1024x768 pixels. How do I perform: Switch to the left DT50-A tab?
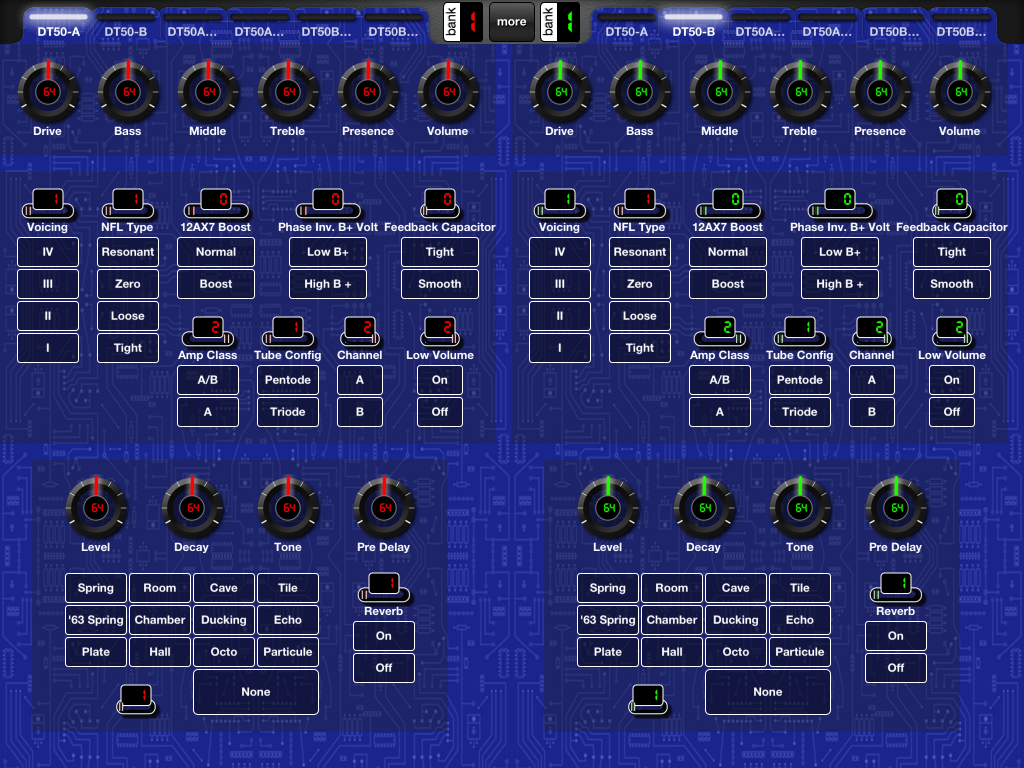tap(59, 26)
